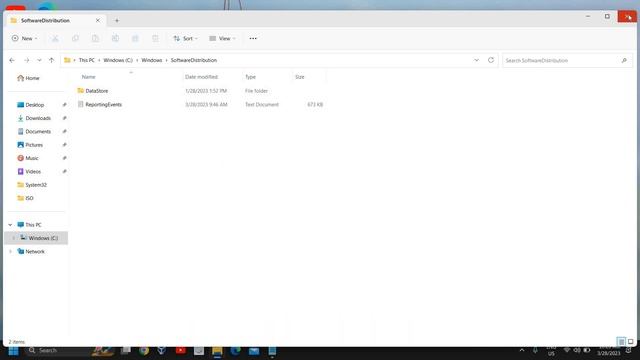Open YouTube red icon on taskbar
This screenshot has height=360, width=640.
coord(180,351)
